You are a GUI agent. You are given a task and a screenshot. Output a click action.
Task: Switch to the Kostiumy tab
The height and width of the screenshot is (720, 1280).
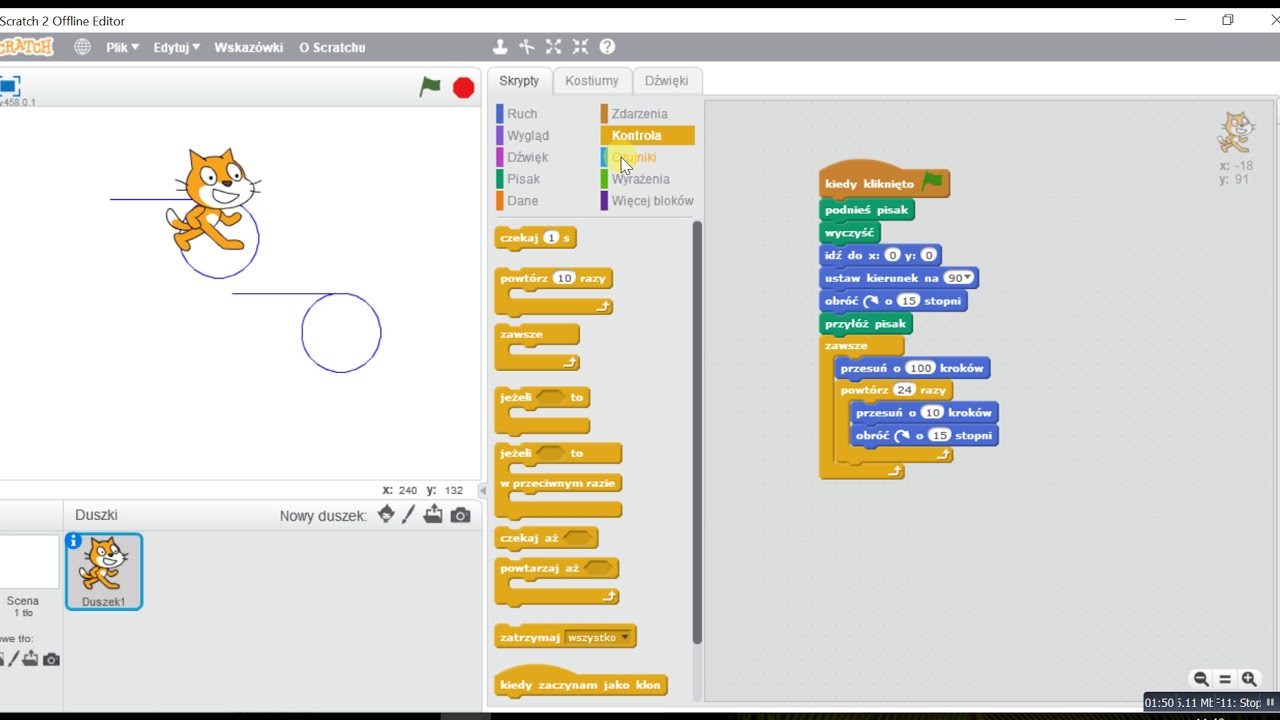[592, 81]
